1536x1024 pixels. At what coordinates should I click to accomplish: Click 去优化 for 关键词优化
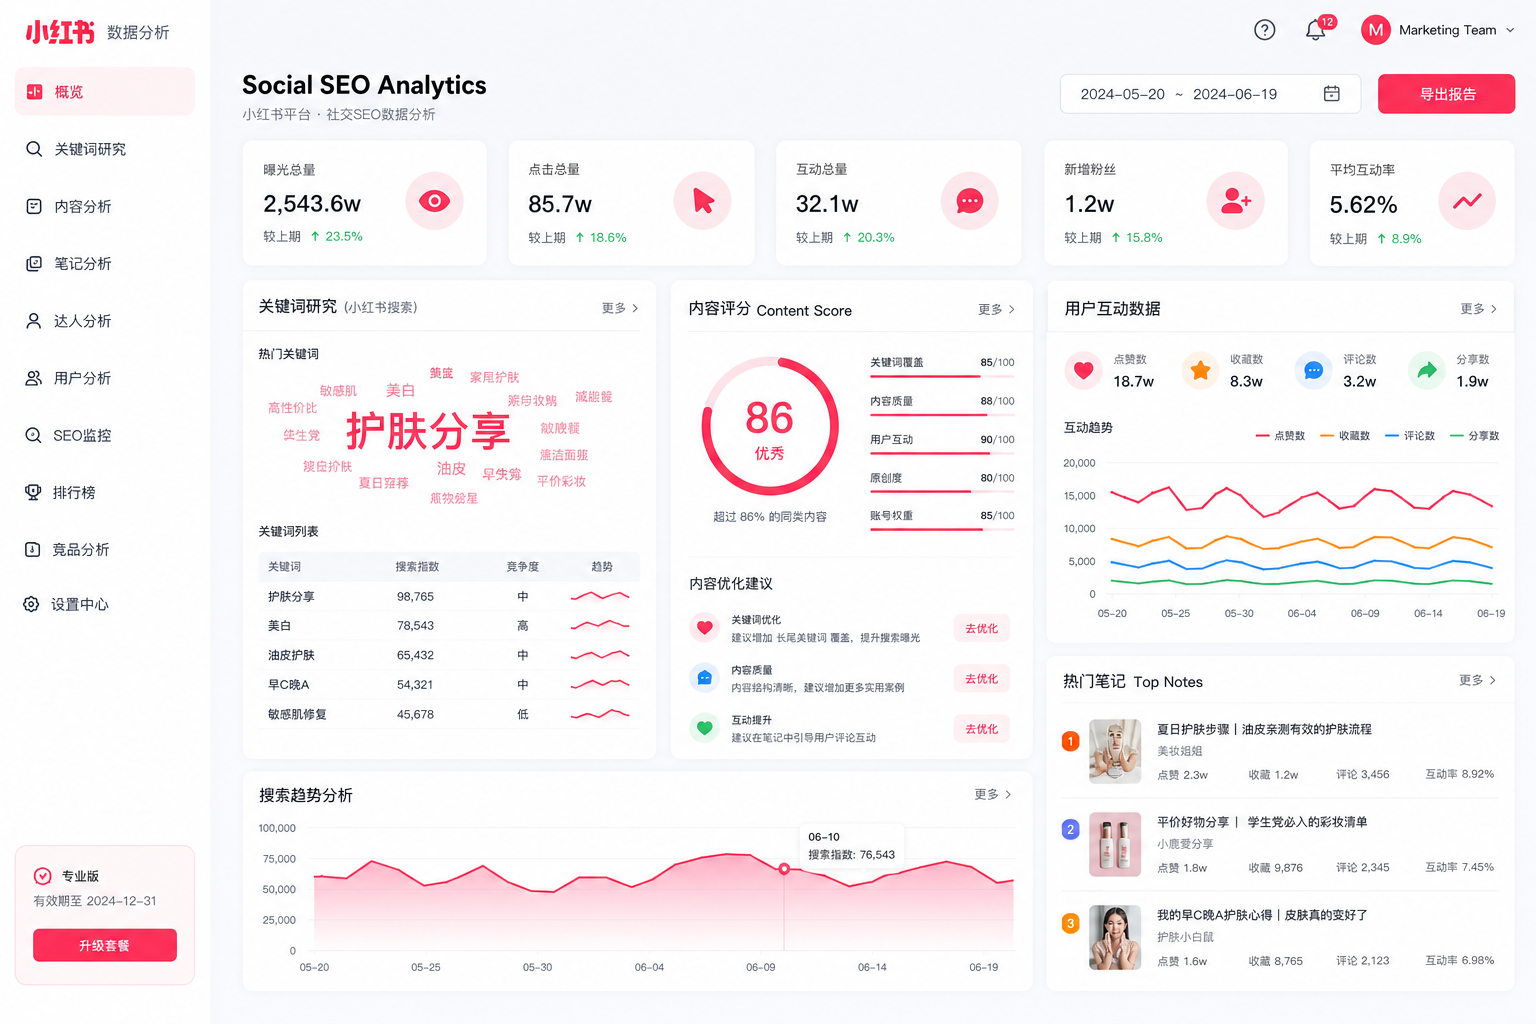point(981,628)
